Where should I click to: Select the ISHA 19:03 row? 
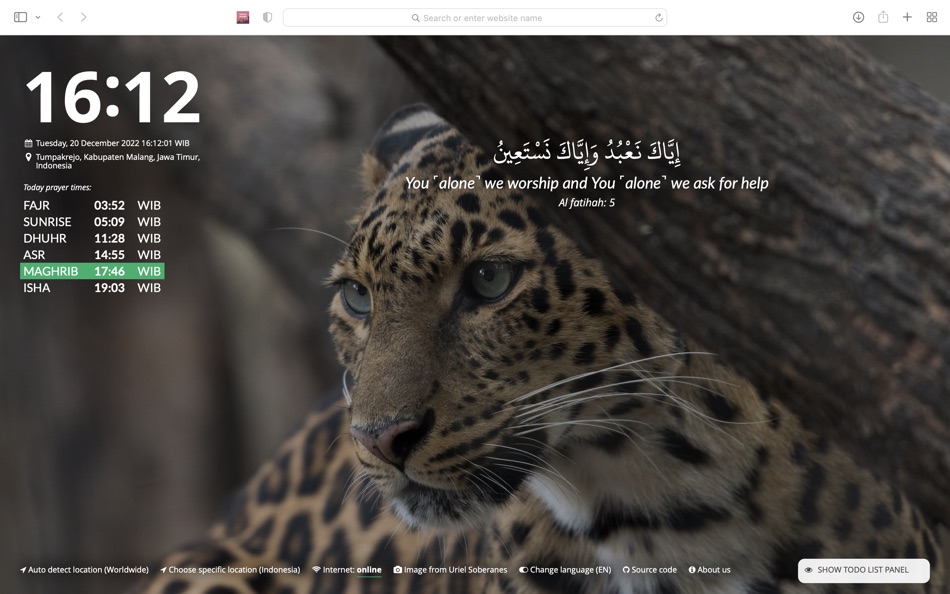(92, 287)
